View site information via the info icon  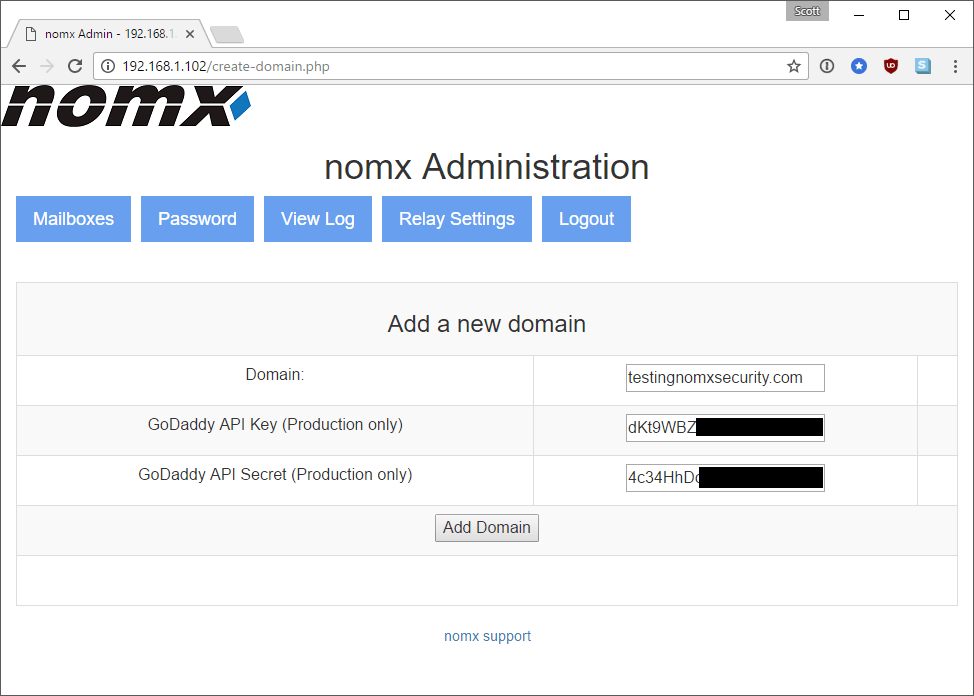(x=107, y=66)
